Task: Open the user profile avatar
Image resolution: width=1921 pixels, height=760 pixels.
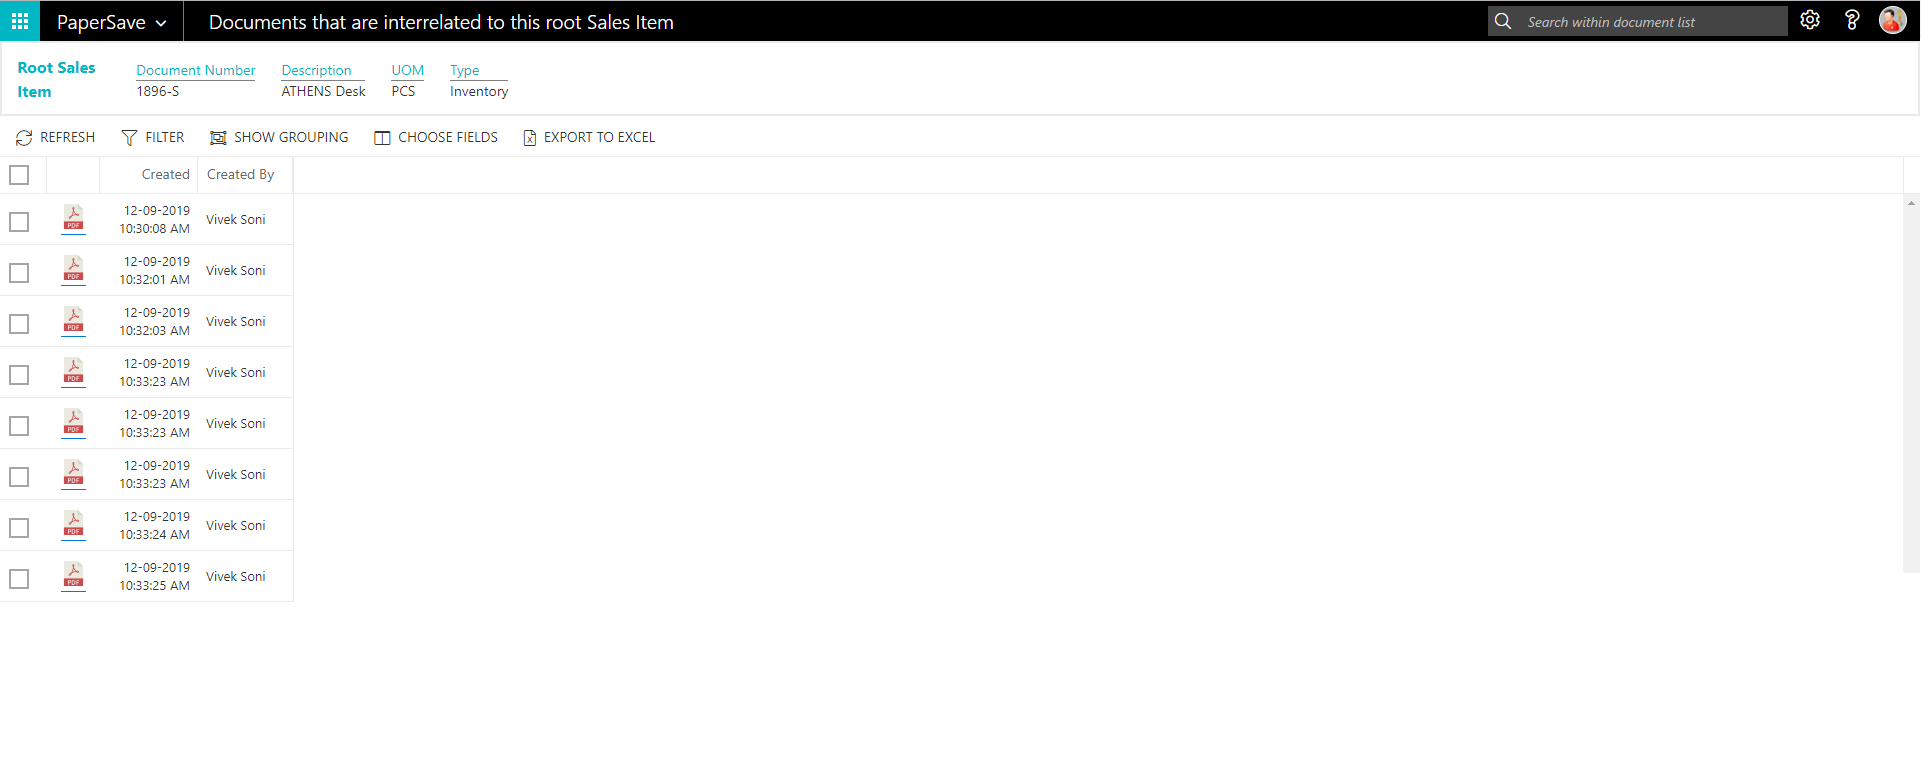Action: (1892, 21)
